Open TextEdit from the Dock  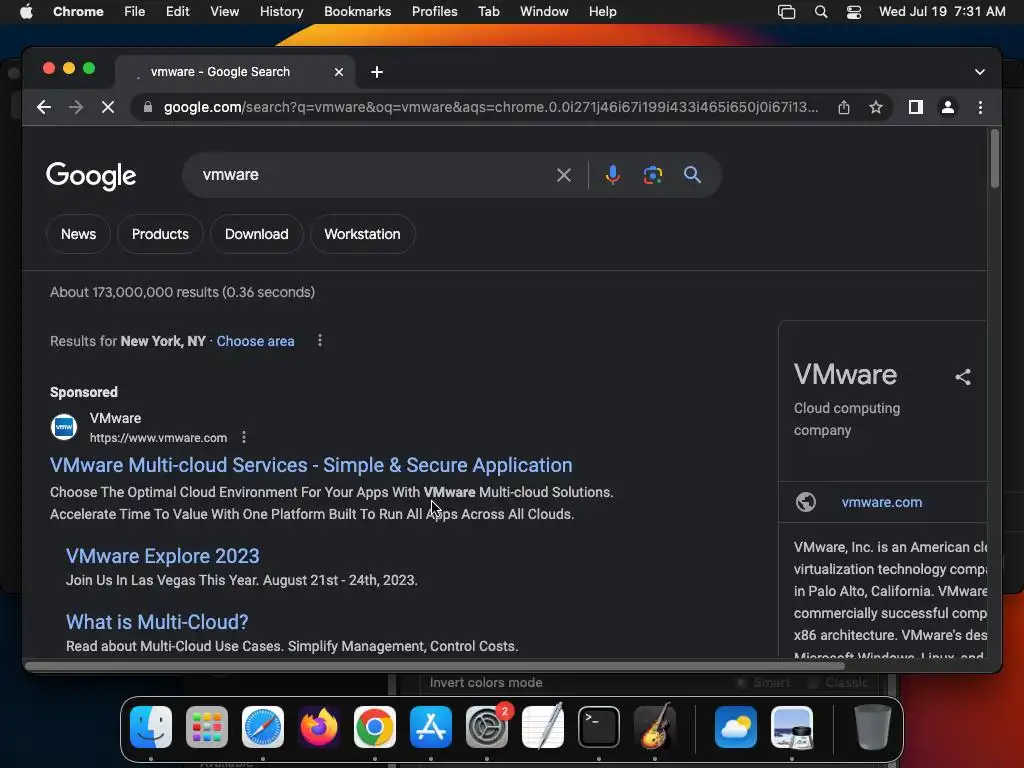pos(543,727)
